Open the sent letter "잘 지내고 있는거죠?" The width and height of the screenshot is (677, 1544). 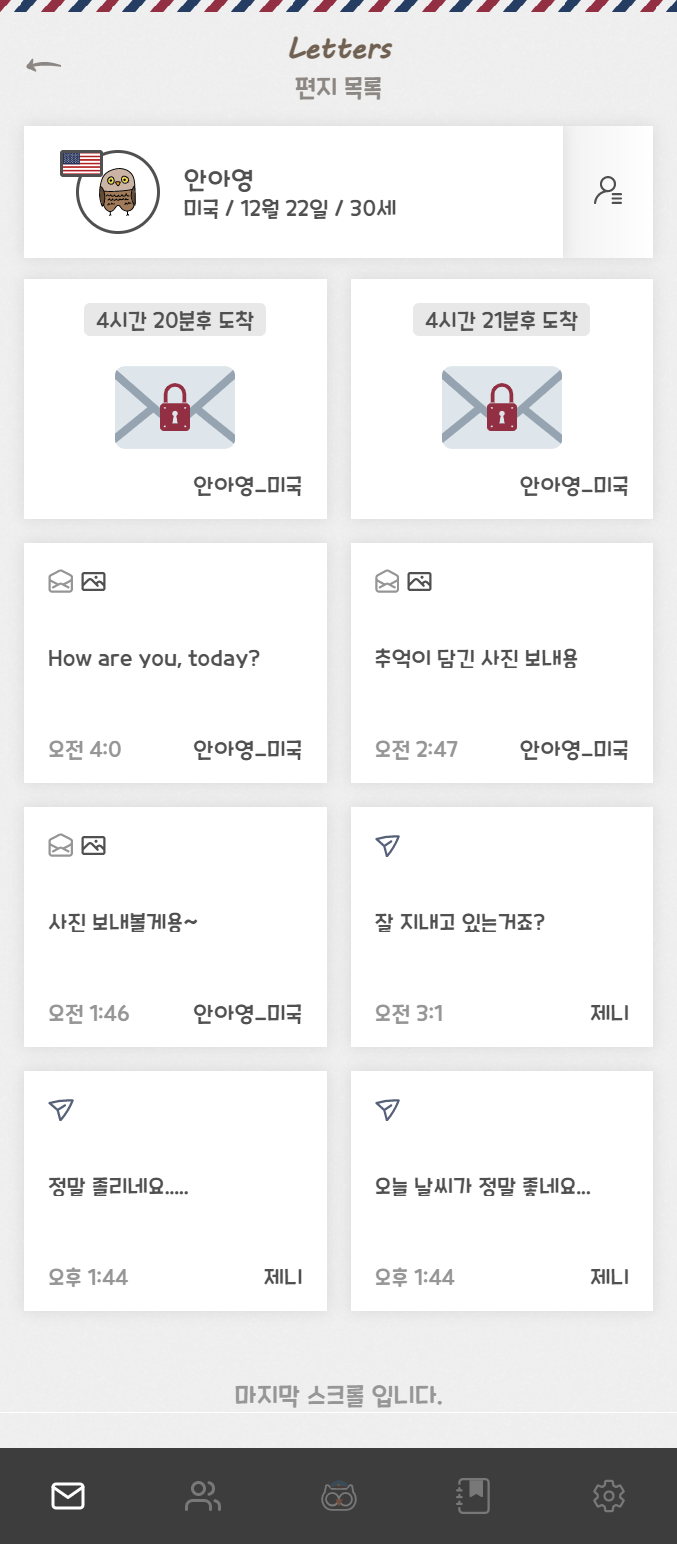[502, 926]
